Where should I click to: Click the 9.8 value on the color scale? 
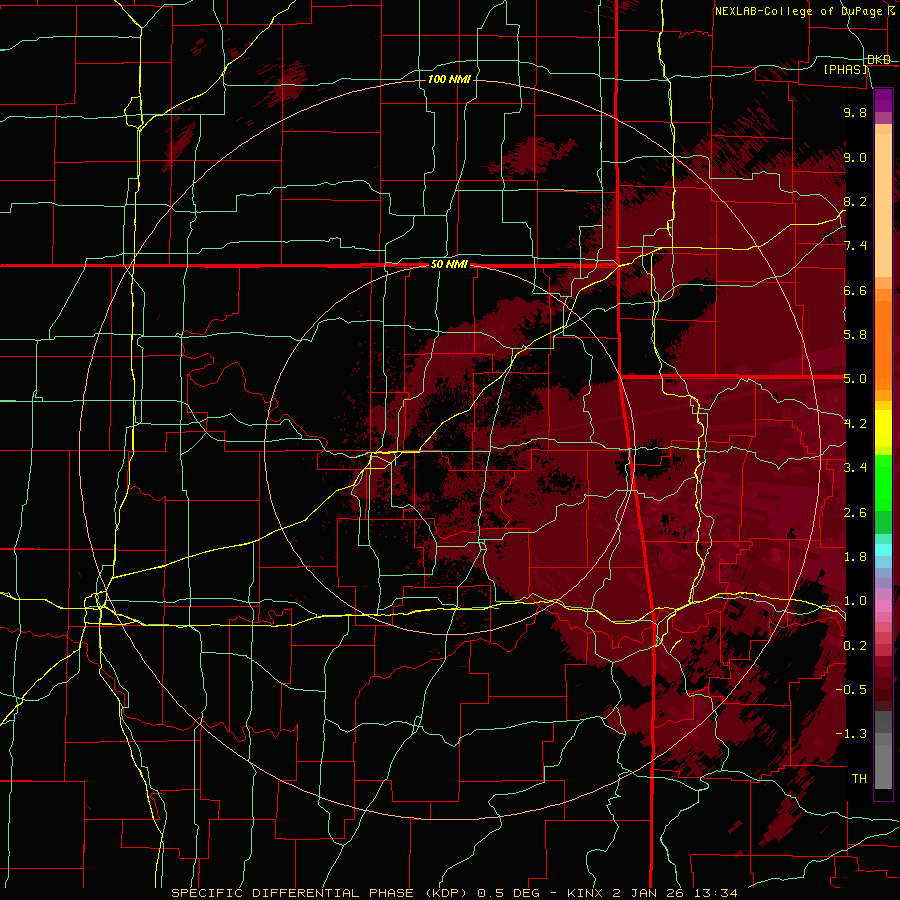855,112
